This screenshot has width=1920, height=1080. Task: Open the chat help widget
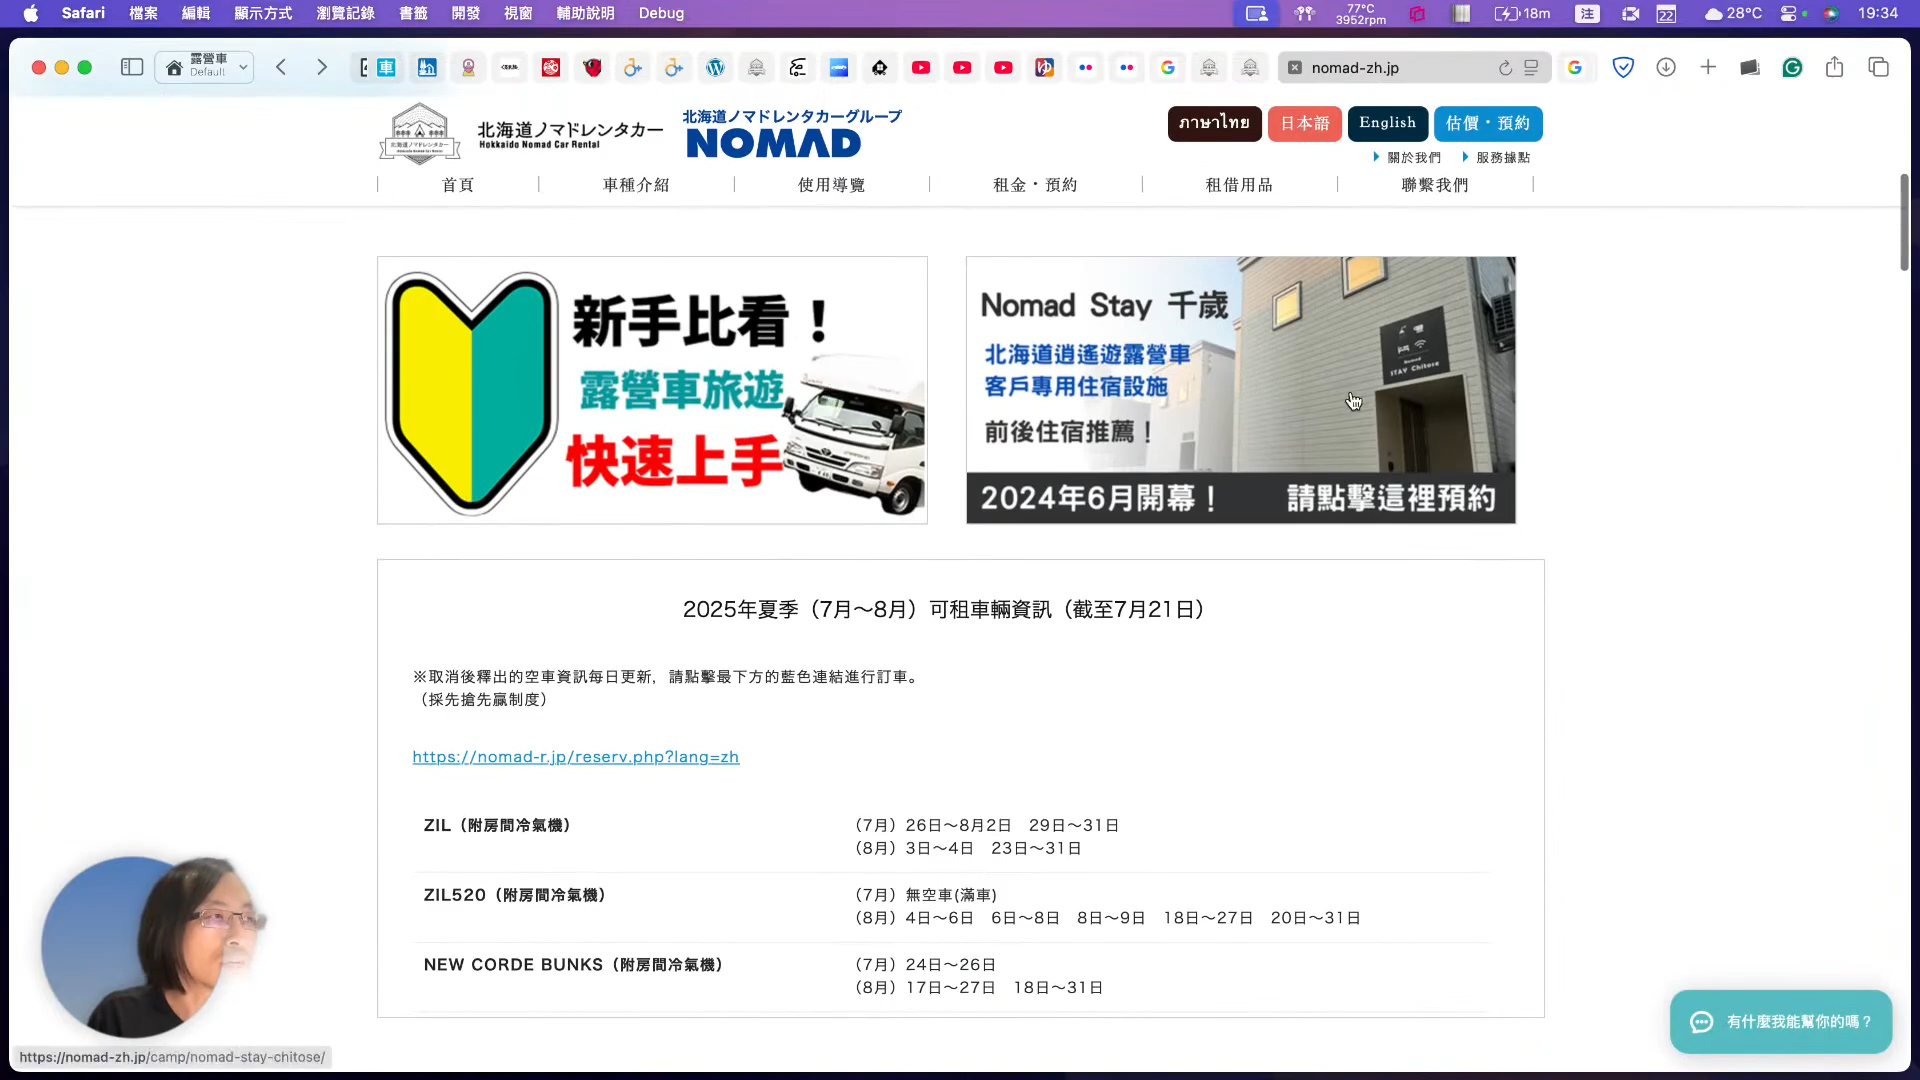click(1780, 1021)
